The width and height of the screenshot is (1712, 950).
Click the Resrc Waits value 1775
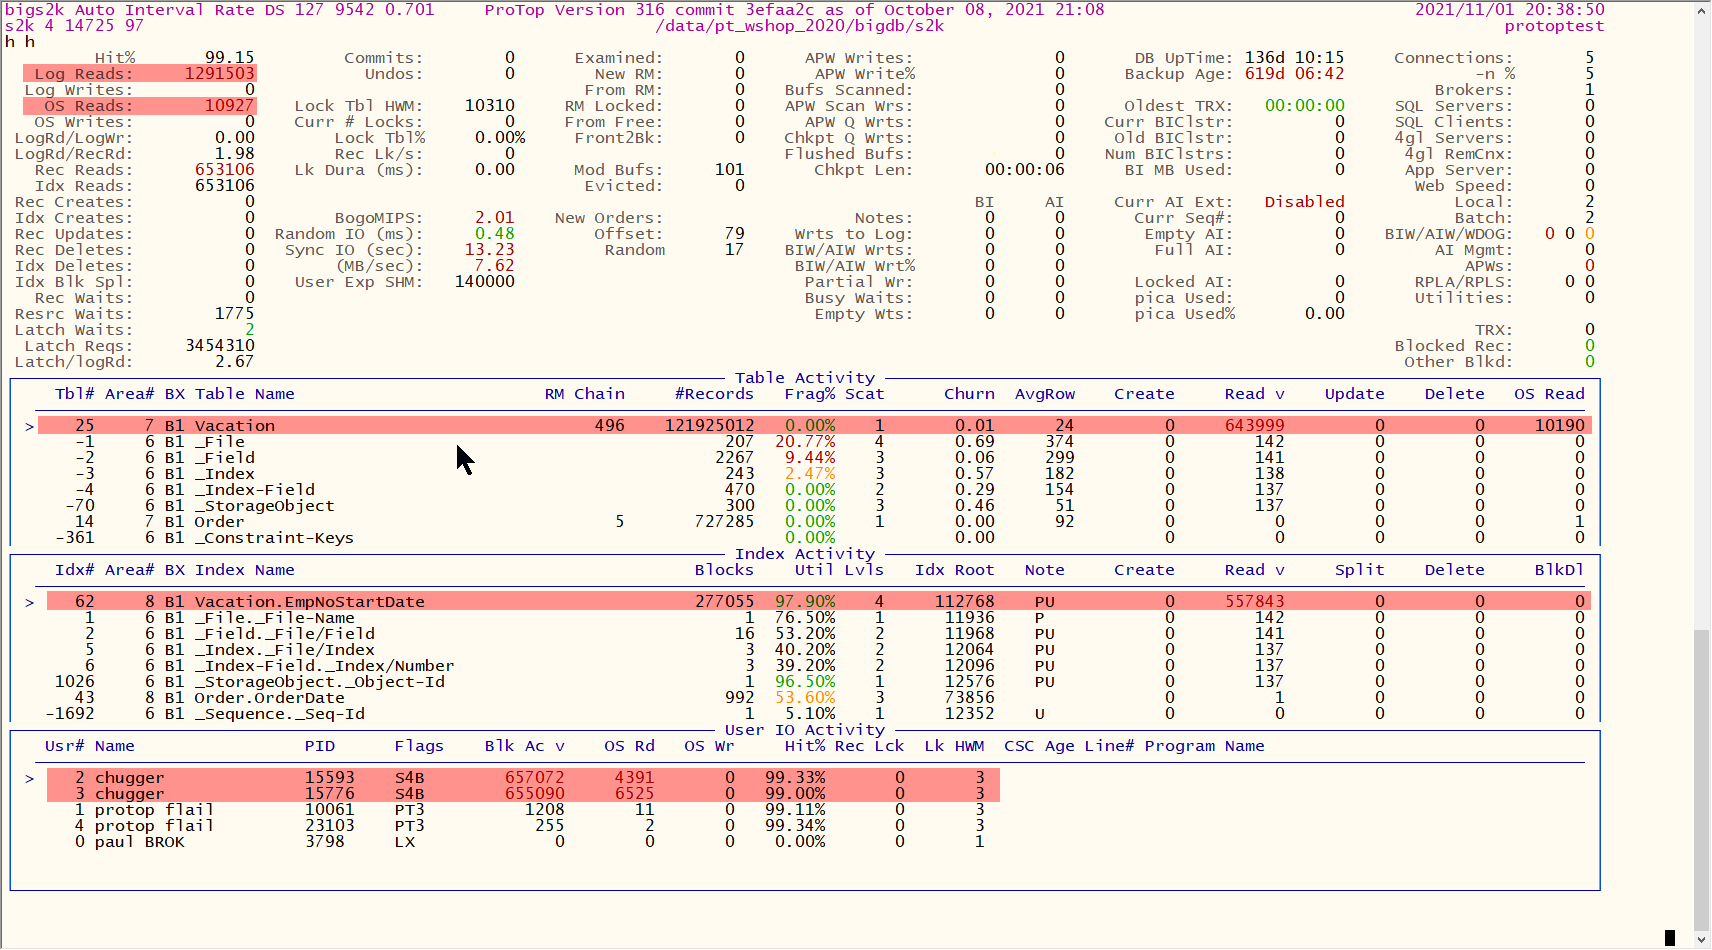coord(235,314)
